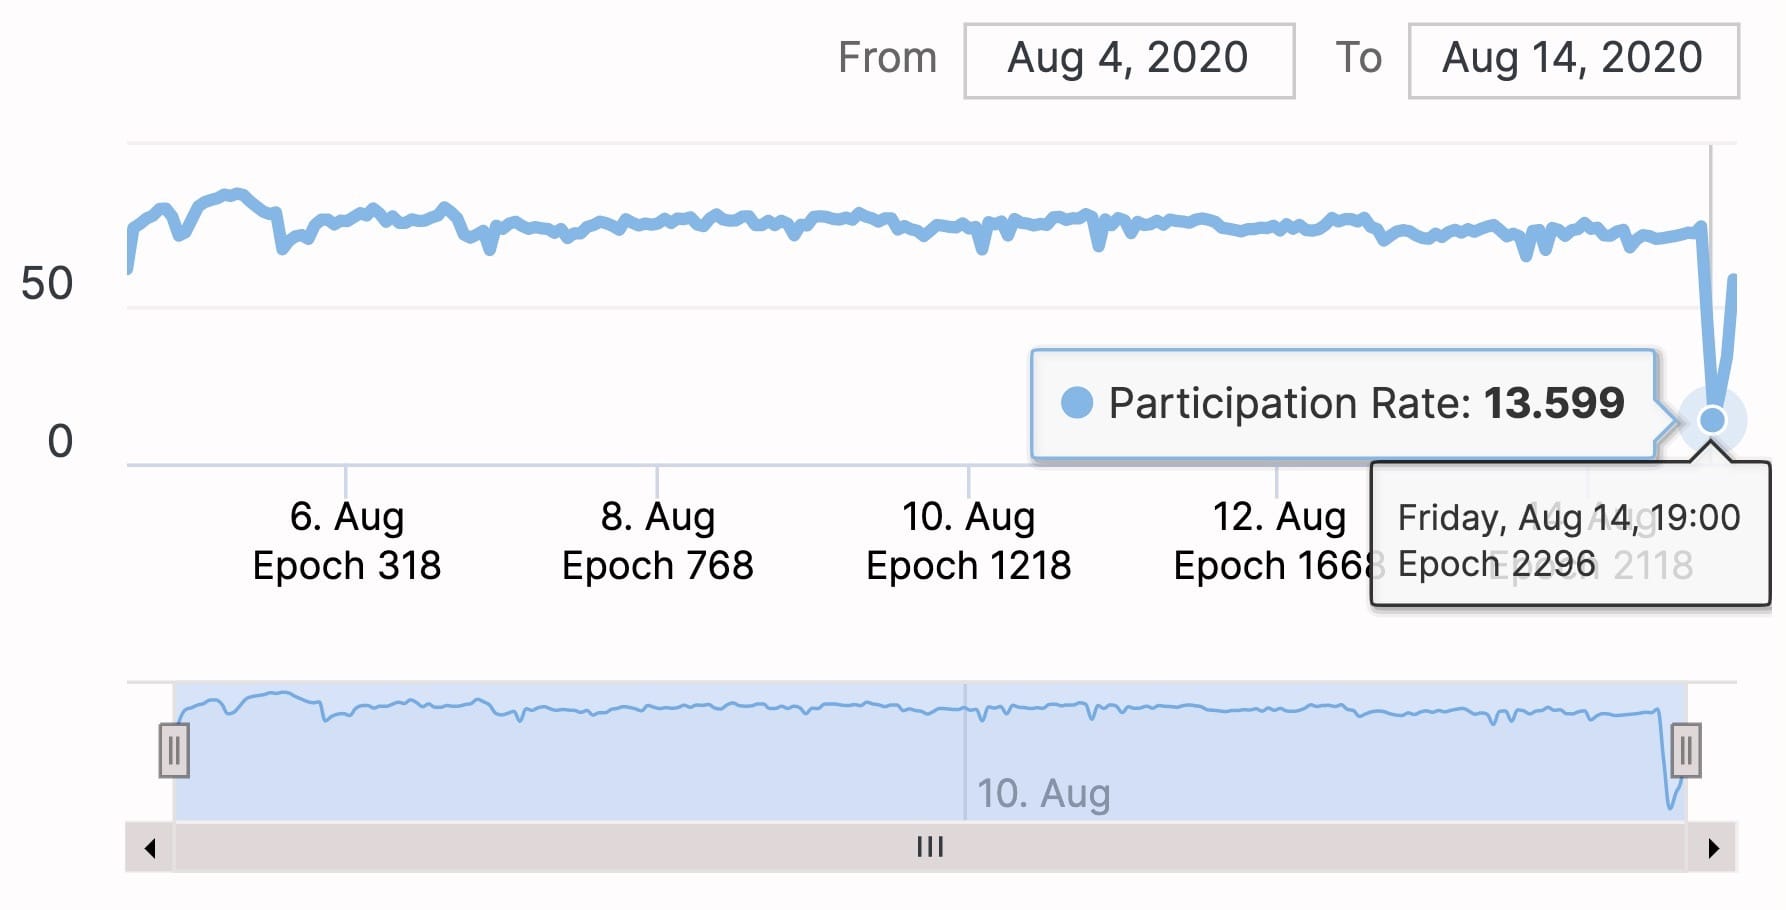The height and width of the screenshot is (910, 1786).
Task: Click the From date field showing Aug 4, 2020
Action: [1128, 58]
